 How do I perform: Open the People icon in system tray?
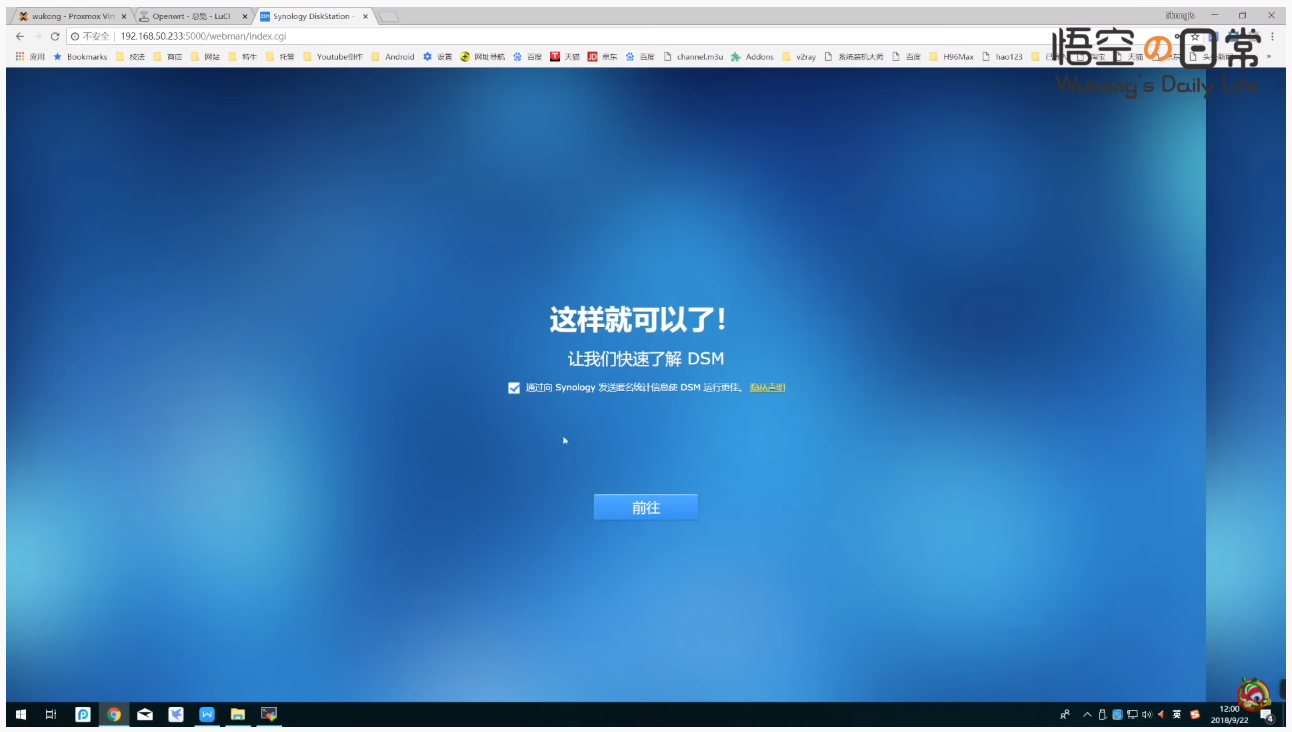click(1065, 714)
